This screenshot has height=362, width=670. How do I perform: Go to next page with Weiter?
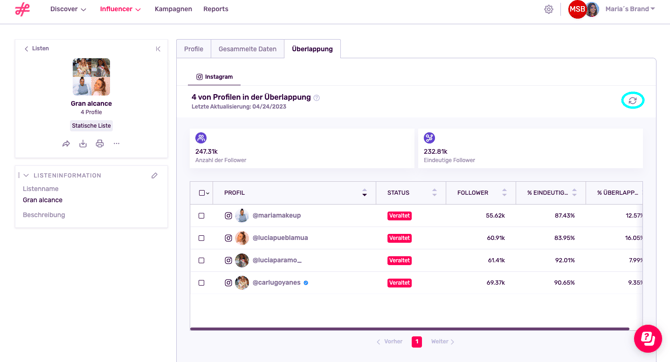[442, 341]
